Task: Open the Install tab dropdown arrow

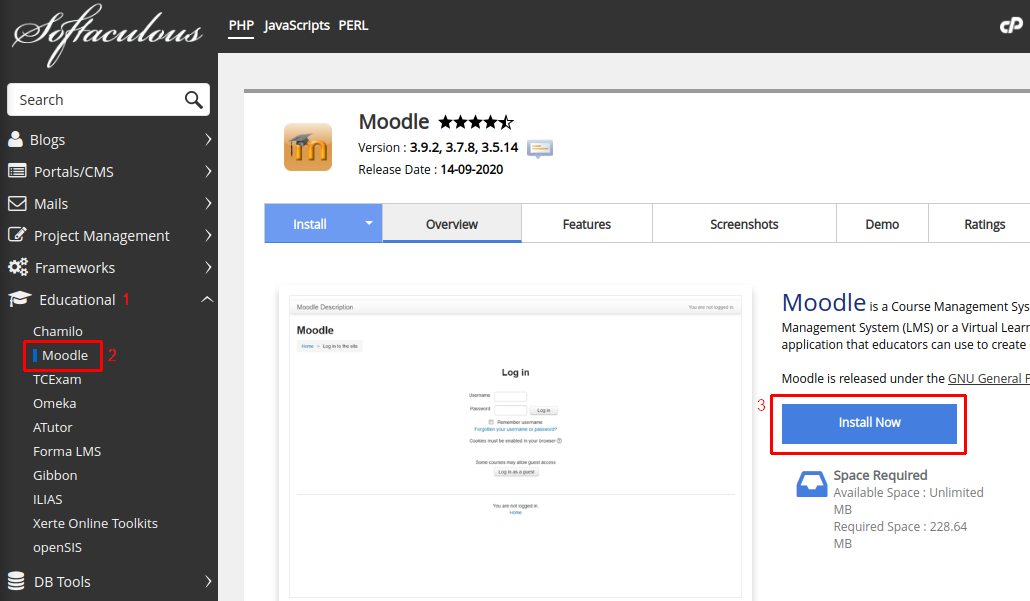Action: pos(369,223)
